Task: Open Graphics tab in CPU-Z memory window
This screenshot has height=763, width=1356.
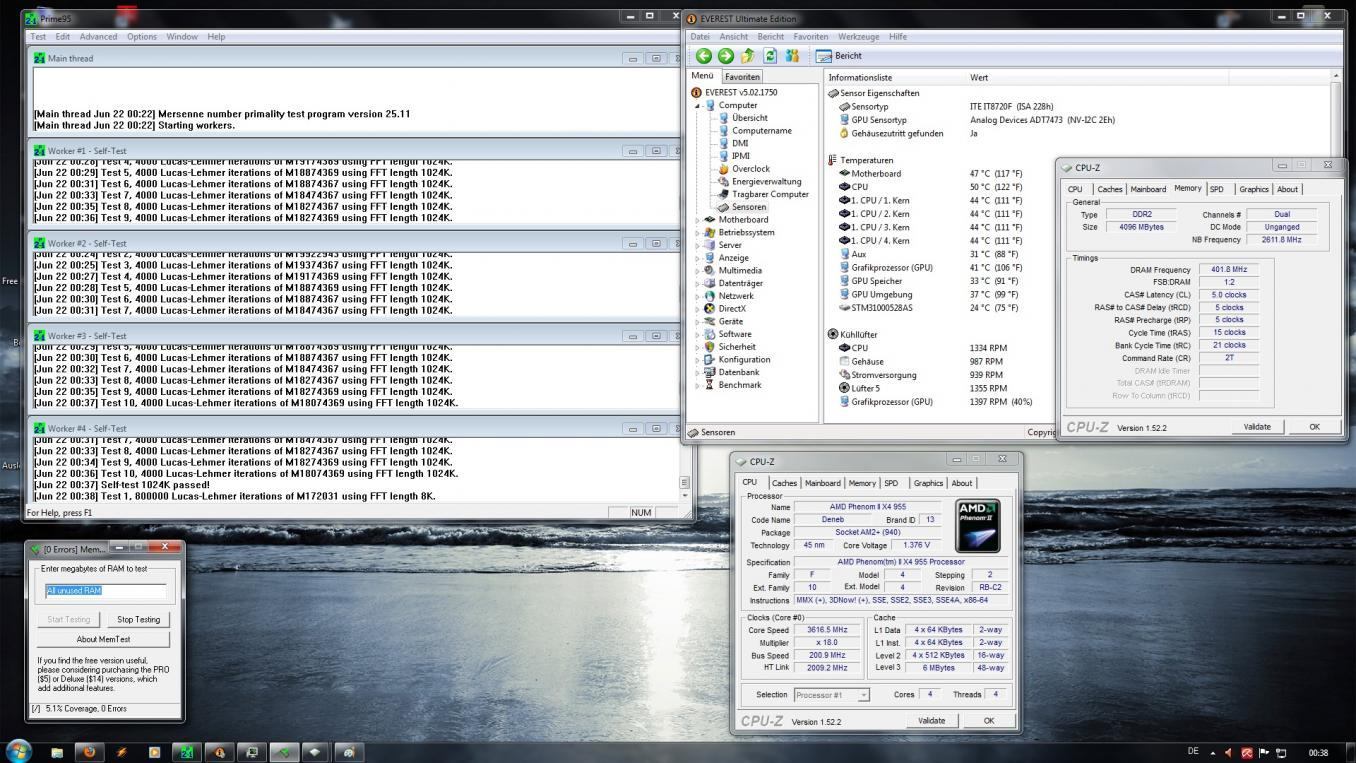Action: coord(1253,189)
